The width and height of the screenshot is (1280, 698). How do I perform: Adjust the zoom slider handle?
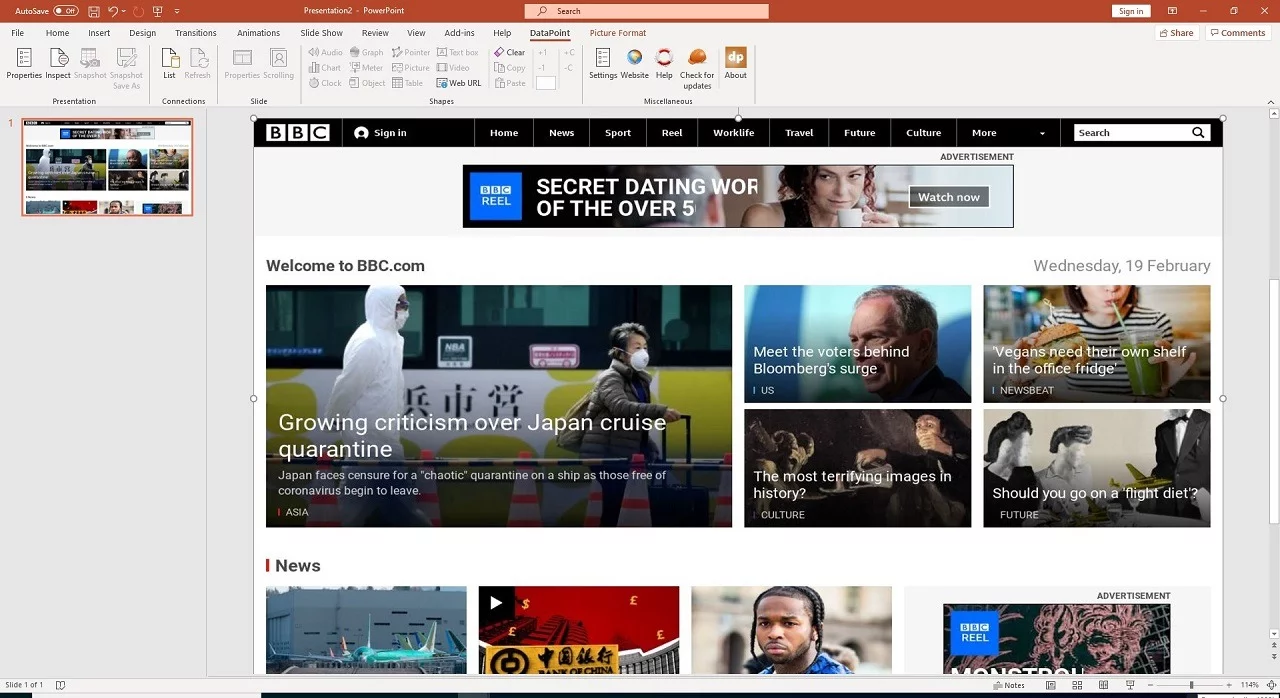coord(1191,685)
